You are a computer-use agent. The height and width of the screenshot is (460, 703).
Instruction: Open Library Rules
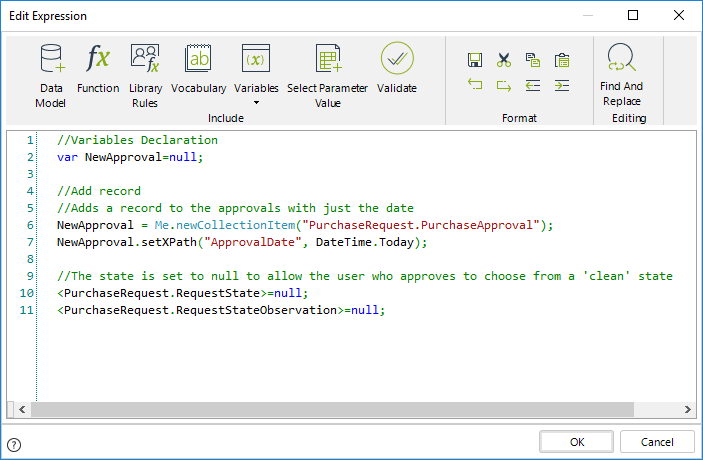[x=145, y=75]
